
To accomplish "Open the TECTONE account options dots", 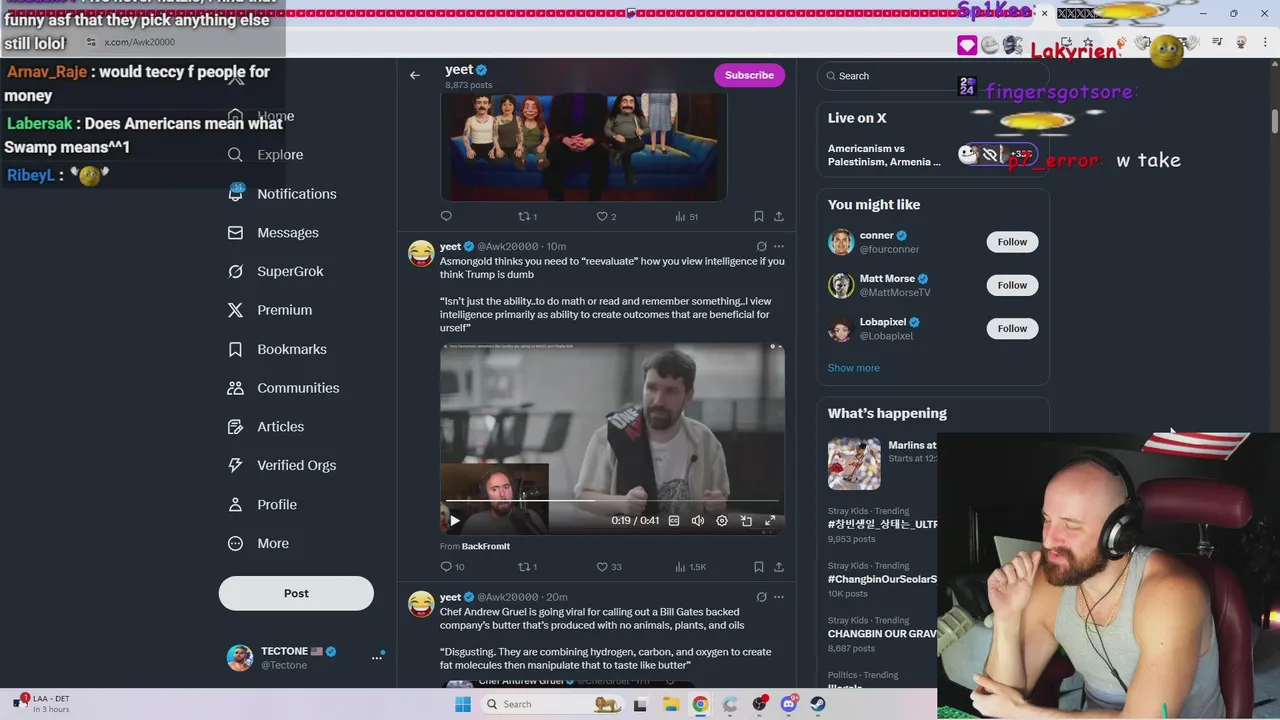I will tap(377, 657).
